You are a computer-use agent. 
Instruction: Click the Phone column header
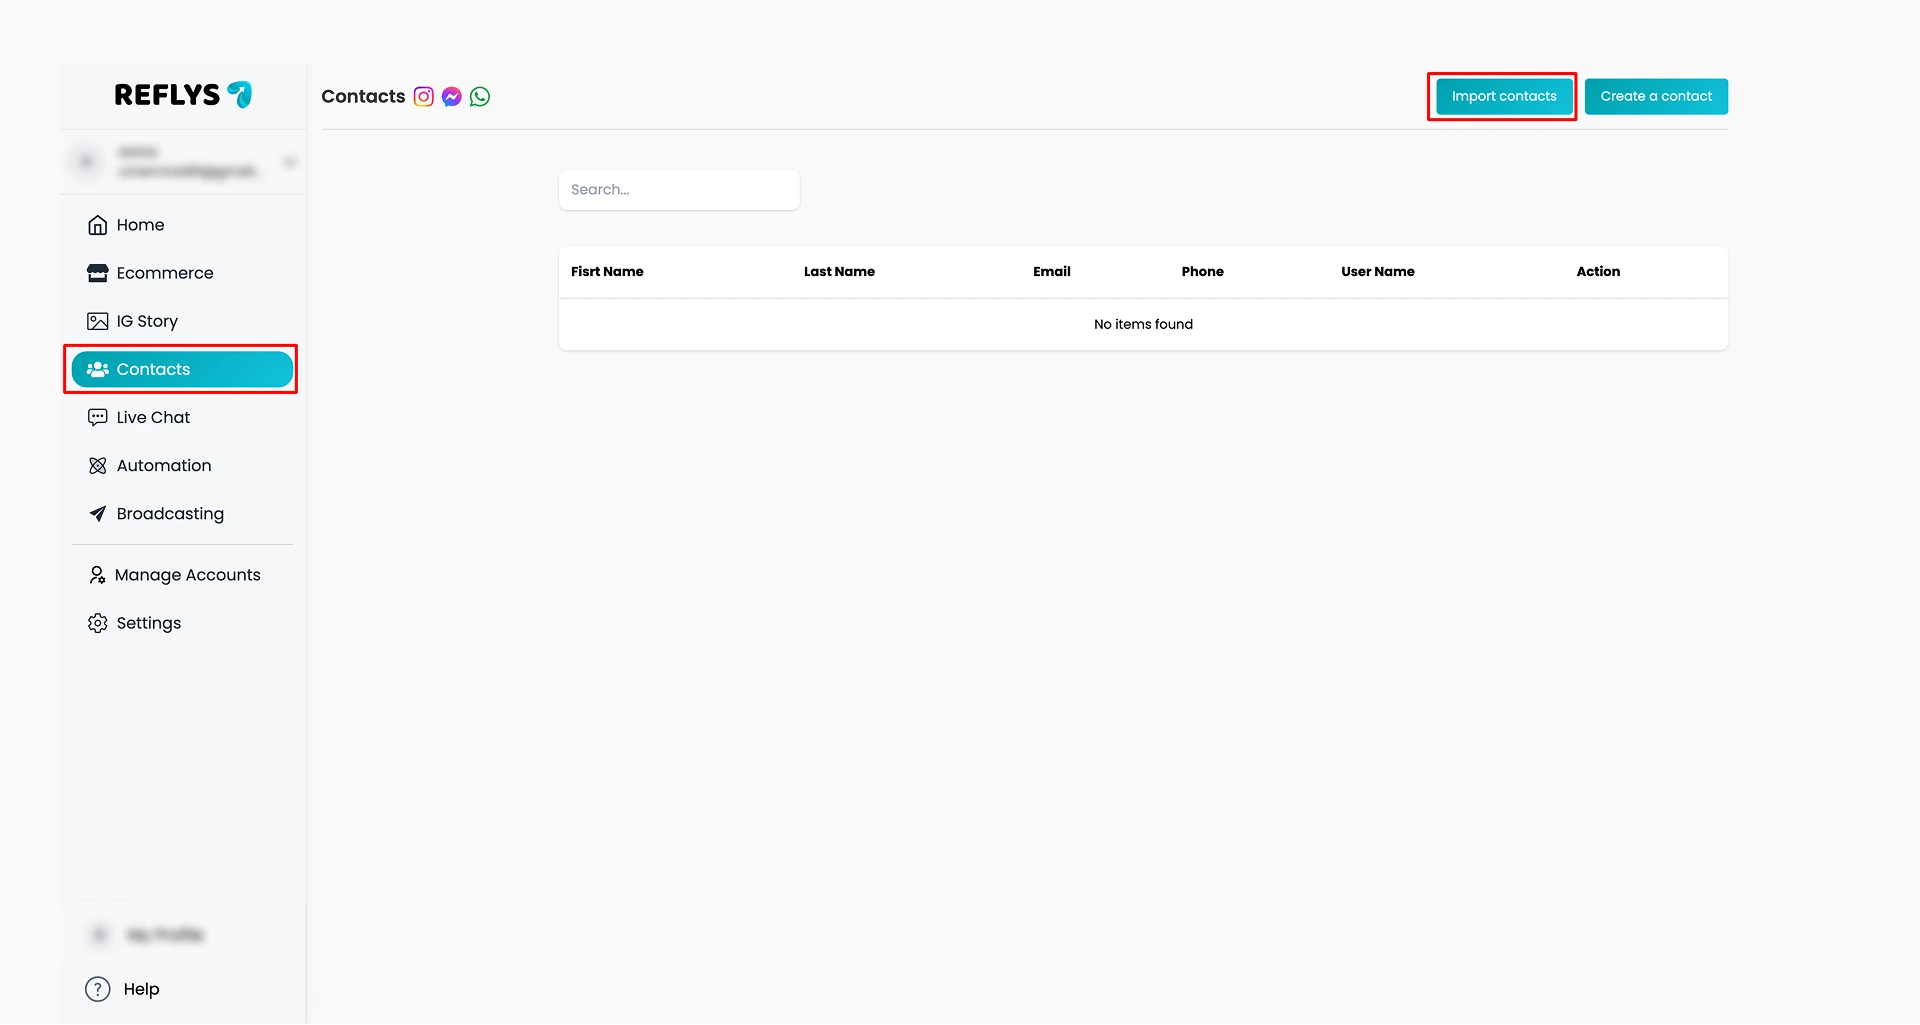coord(1202,272)
